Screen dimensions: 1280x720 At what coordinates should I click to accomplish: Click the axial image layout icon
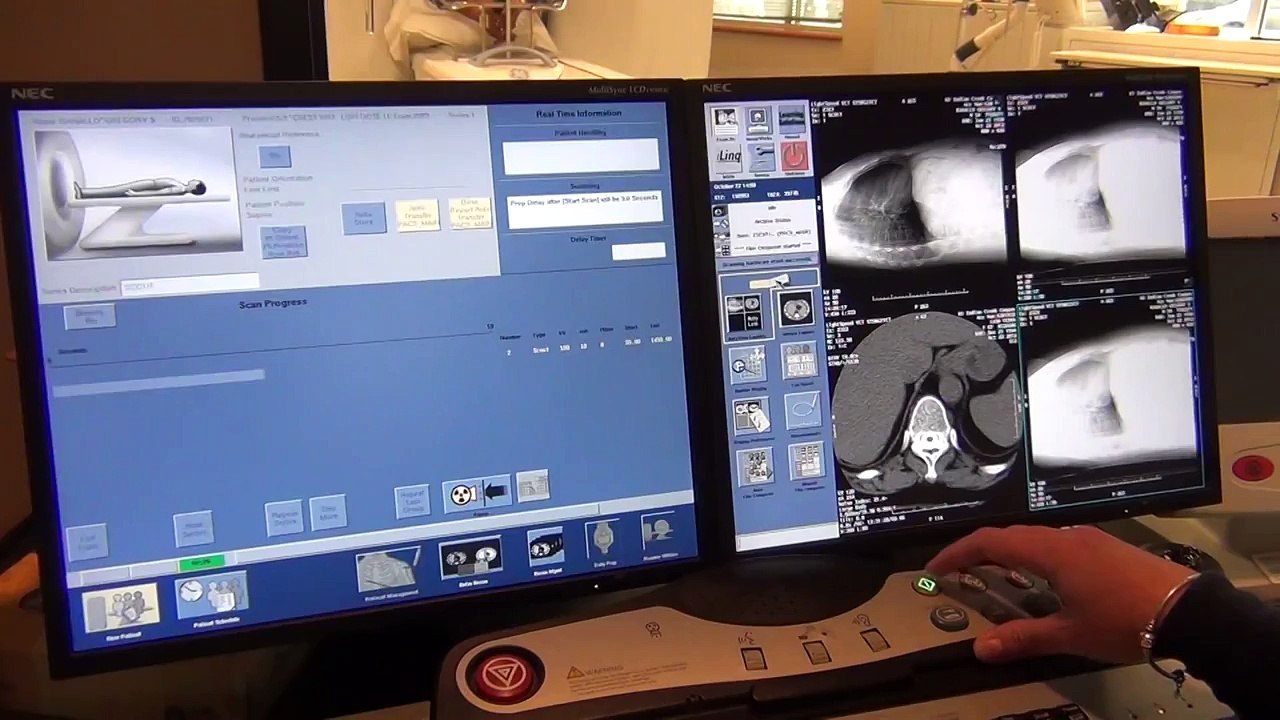click(x=796, y=310)
